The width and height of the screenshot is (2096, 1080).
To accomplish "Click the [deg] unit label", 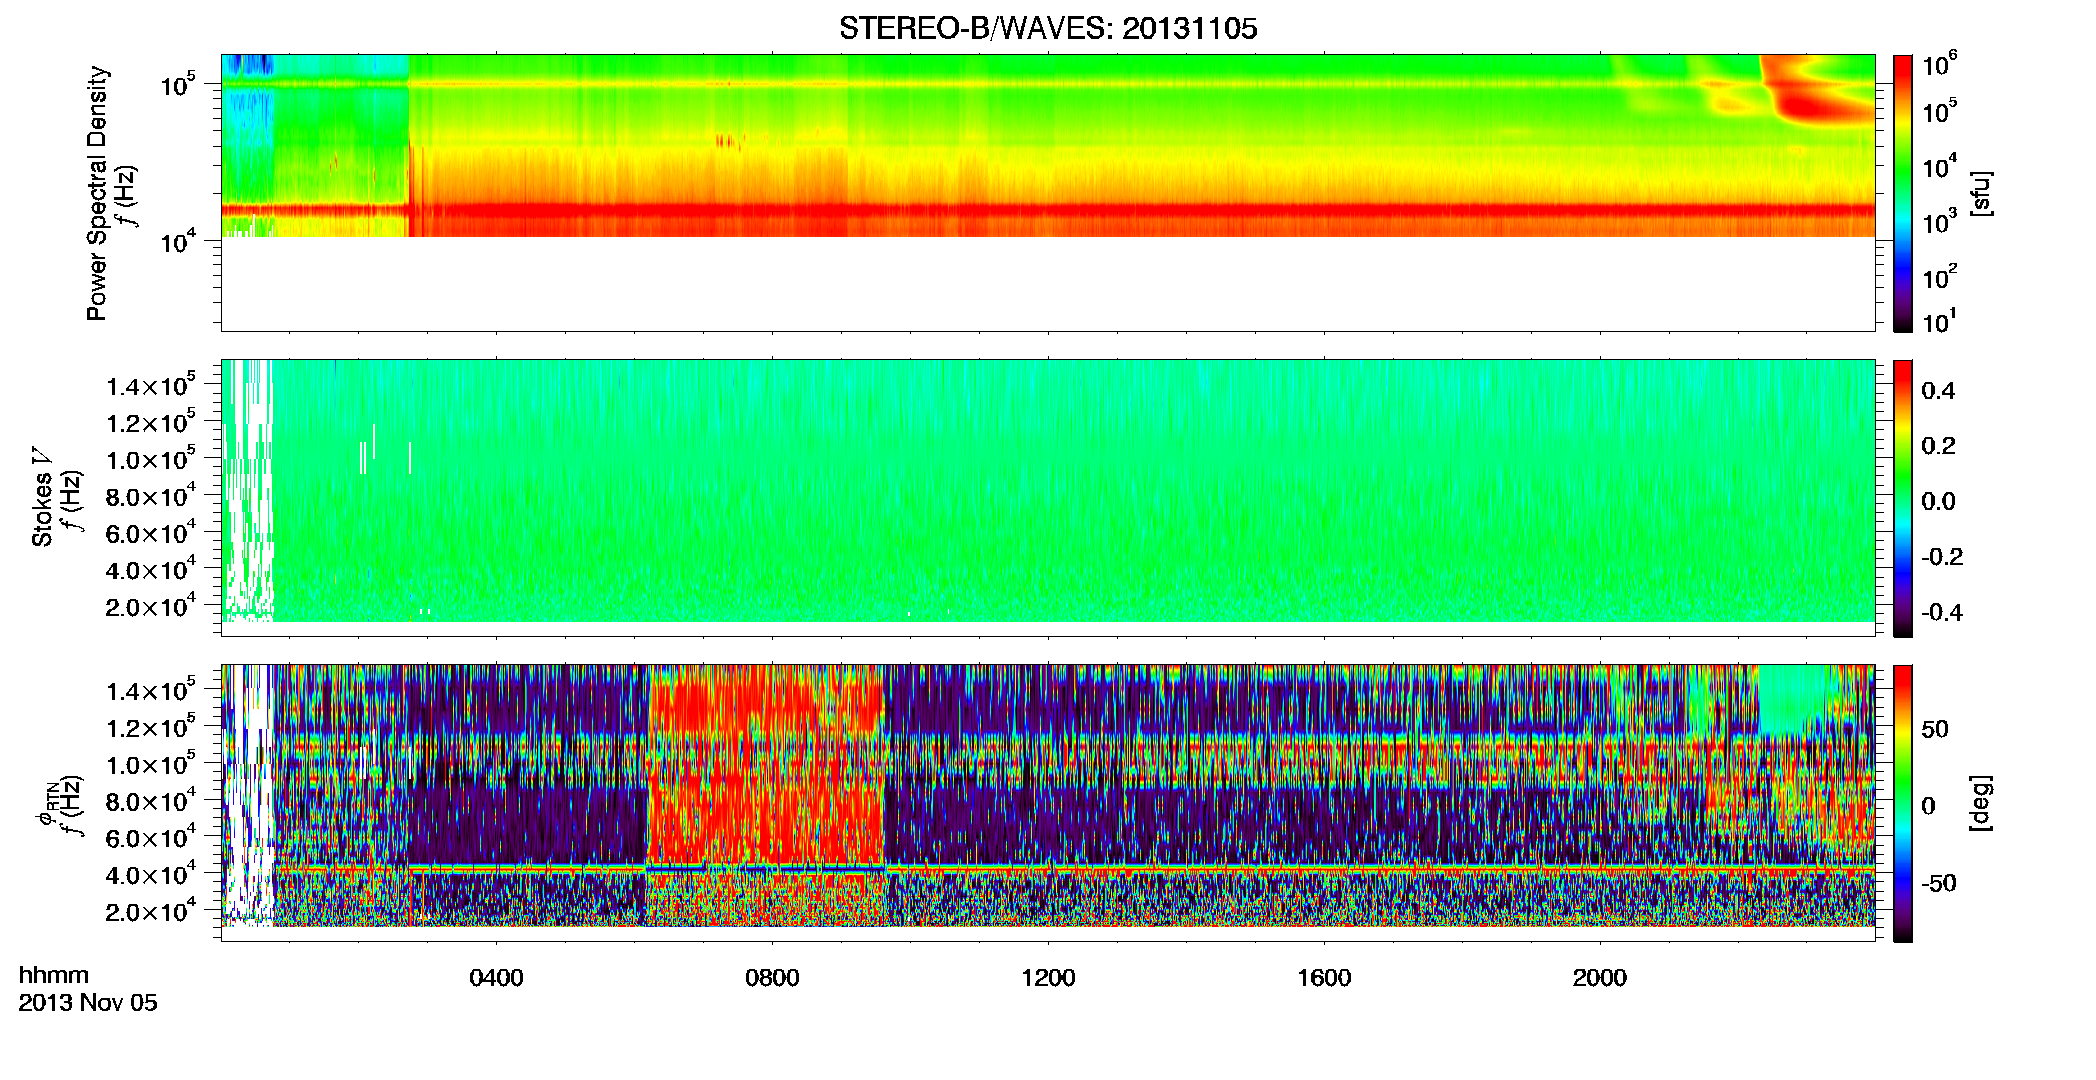I will (1981, 803).
